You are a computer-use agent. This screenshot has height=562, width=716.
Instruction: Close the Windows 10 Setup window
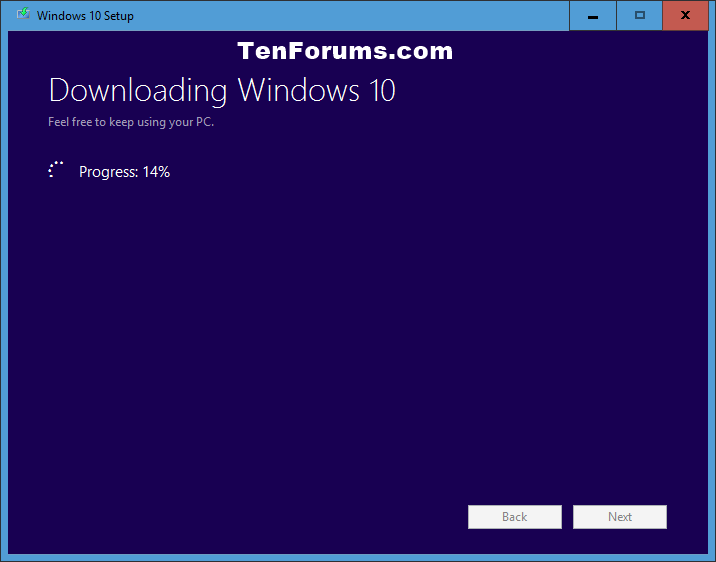[x=685, y=16]
